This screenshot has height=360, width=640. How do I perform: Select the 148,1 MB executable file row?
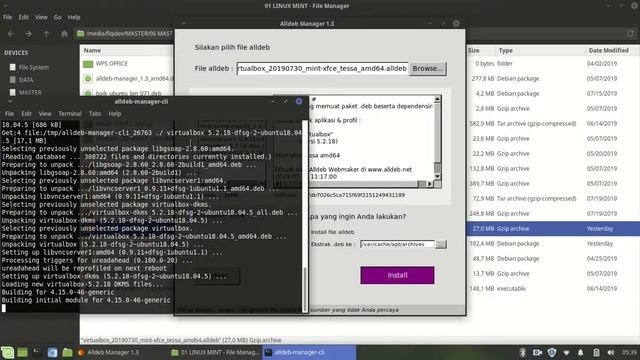click(553, 289)
